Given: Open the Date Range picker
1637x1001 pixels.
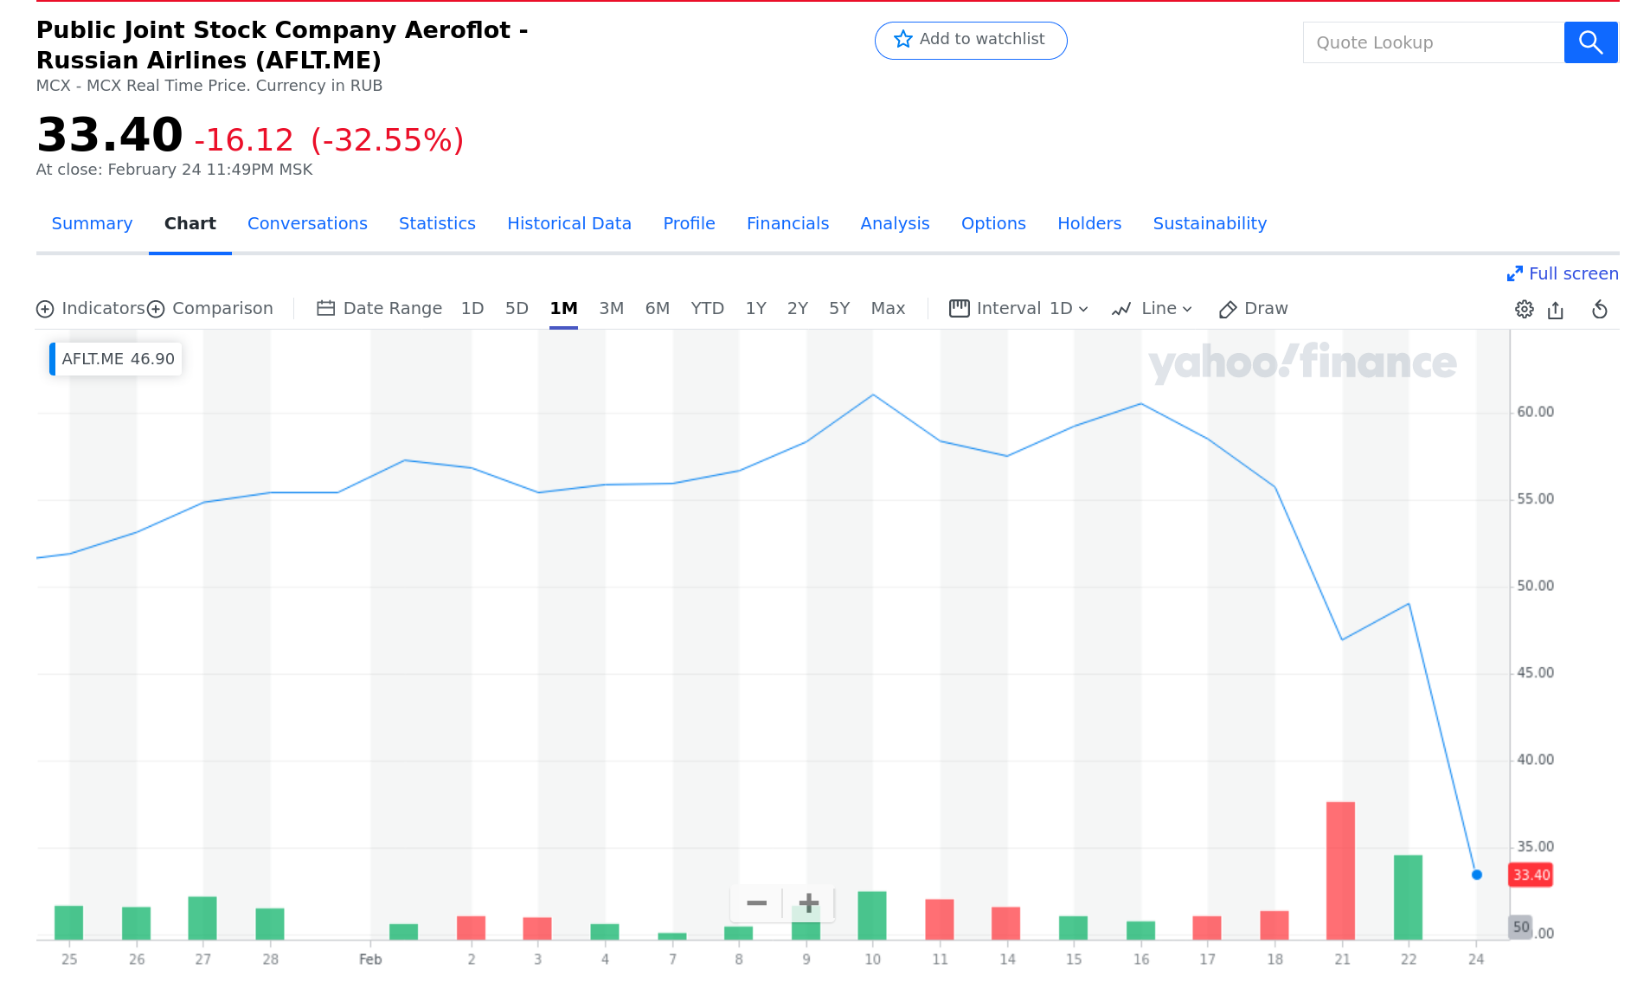Looking at the screenshot, I should (380, 309).
